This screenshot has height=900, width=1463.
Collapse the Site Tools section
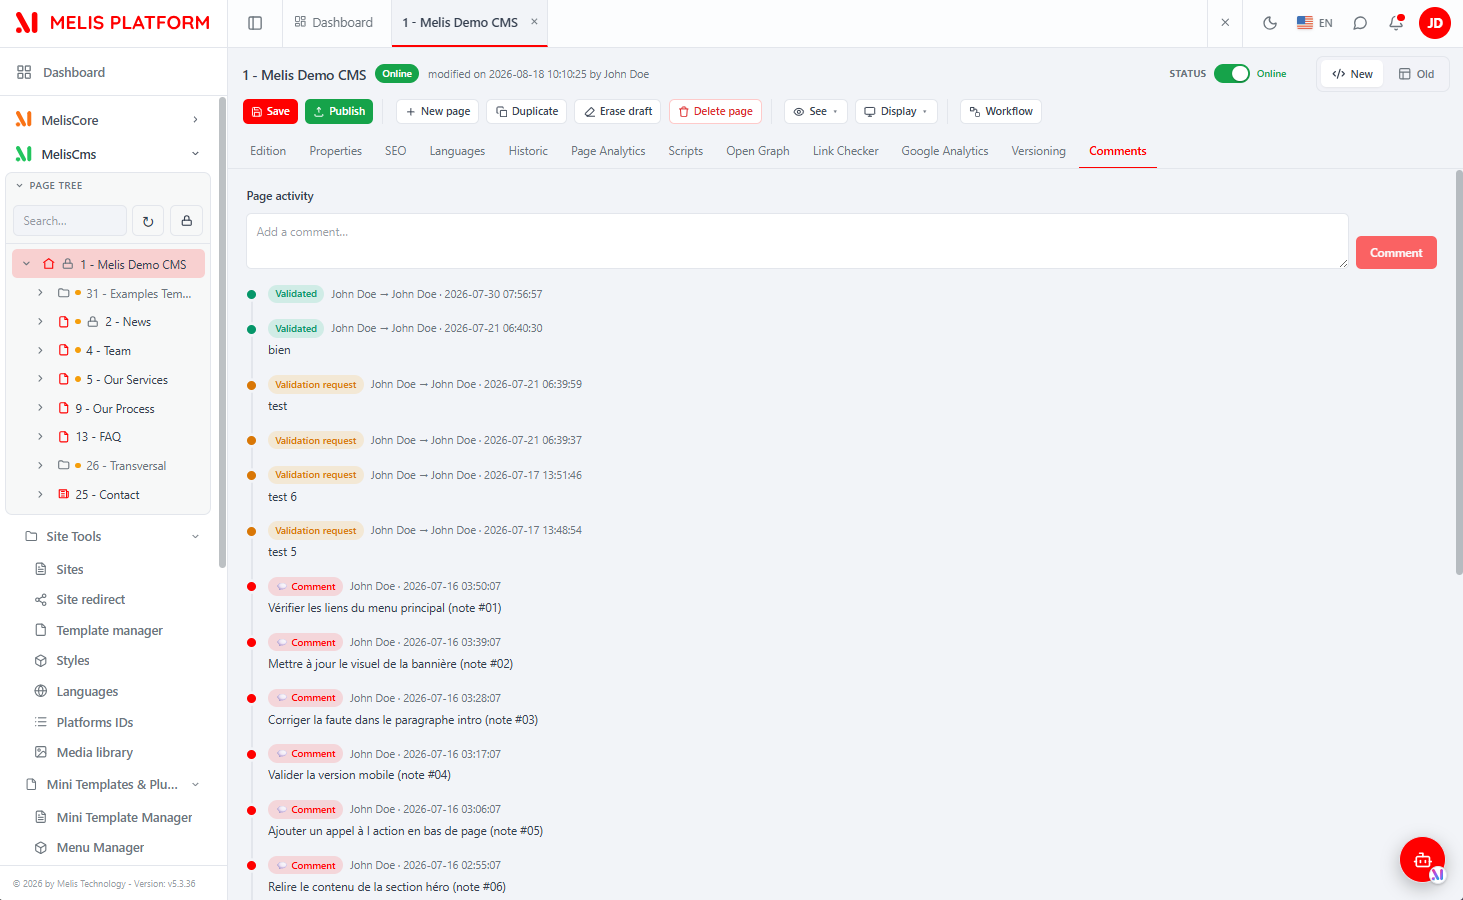tap(195, 537)
